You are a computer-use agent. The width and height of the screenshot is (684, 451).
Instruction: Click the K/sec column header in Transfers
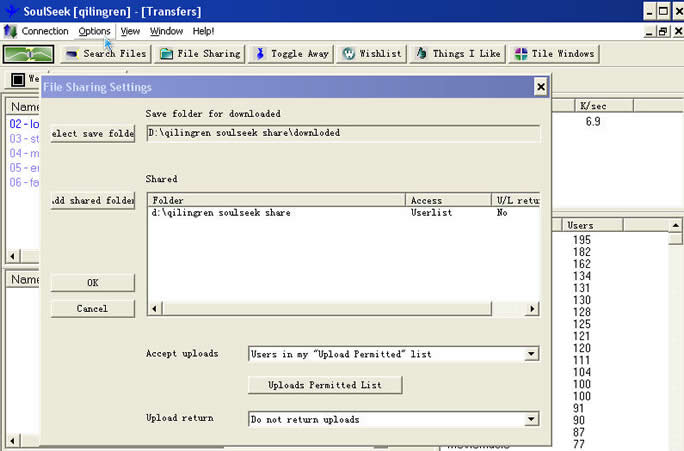coord(604,106)
